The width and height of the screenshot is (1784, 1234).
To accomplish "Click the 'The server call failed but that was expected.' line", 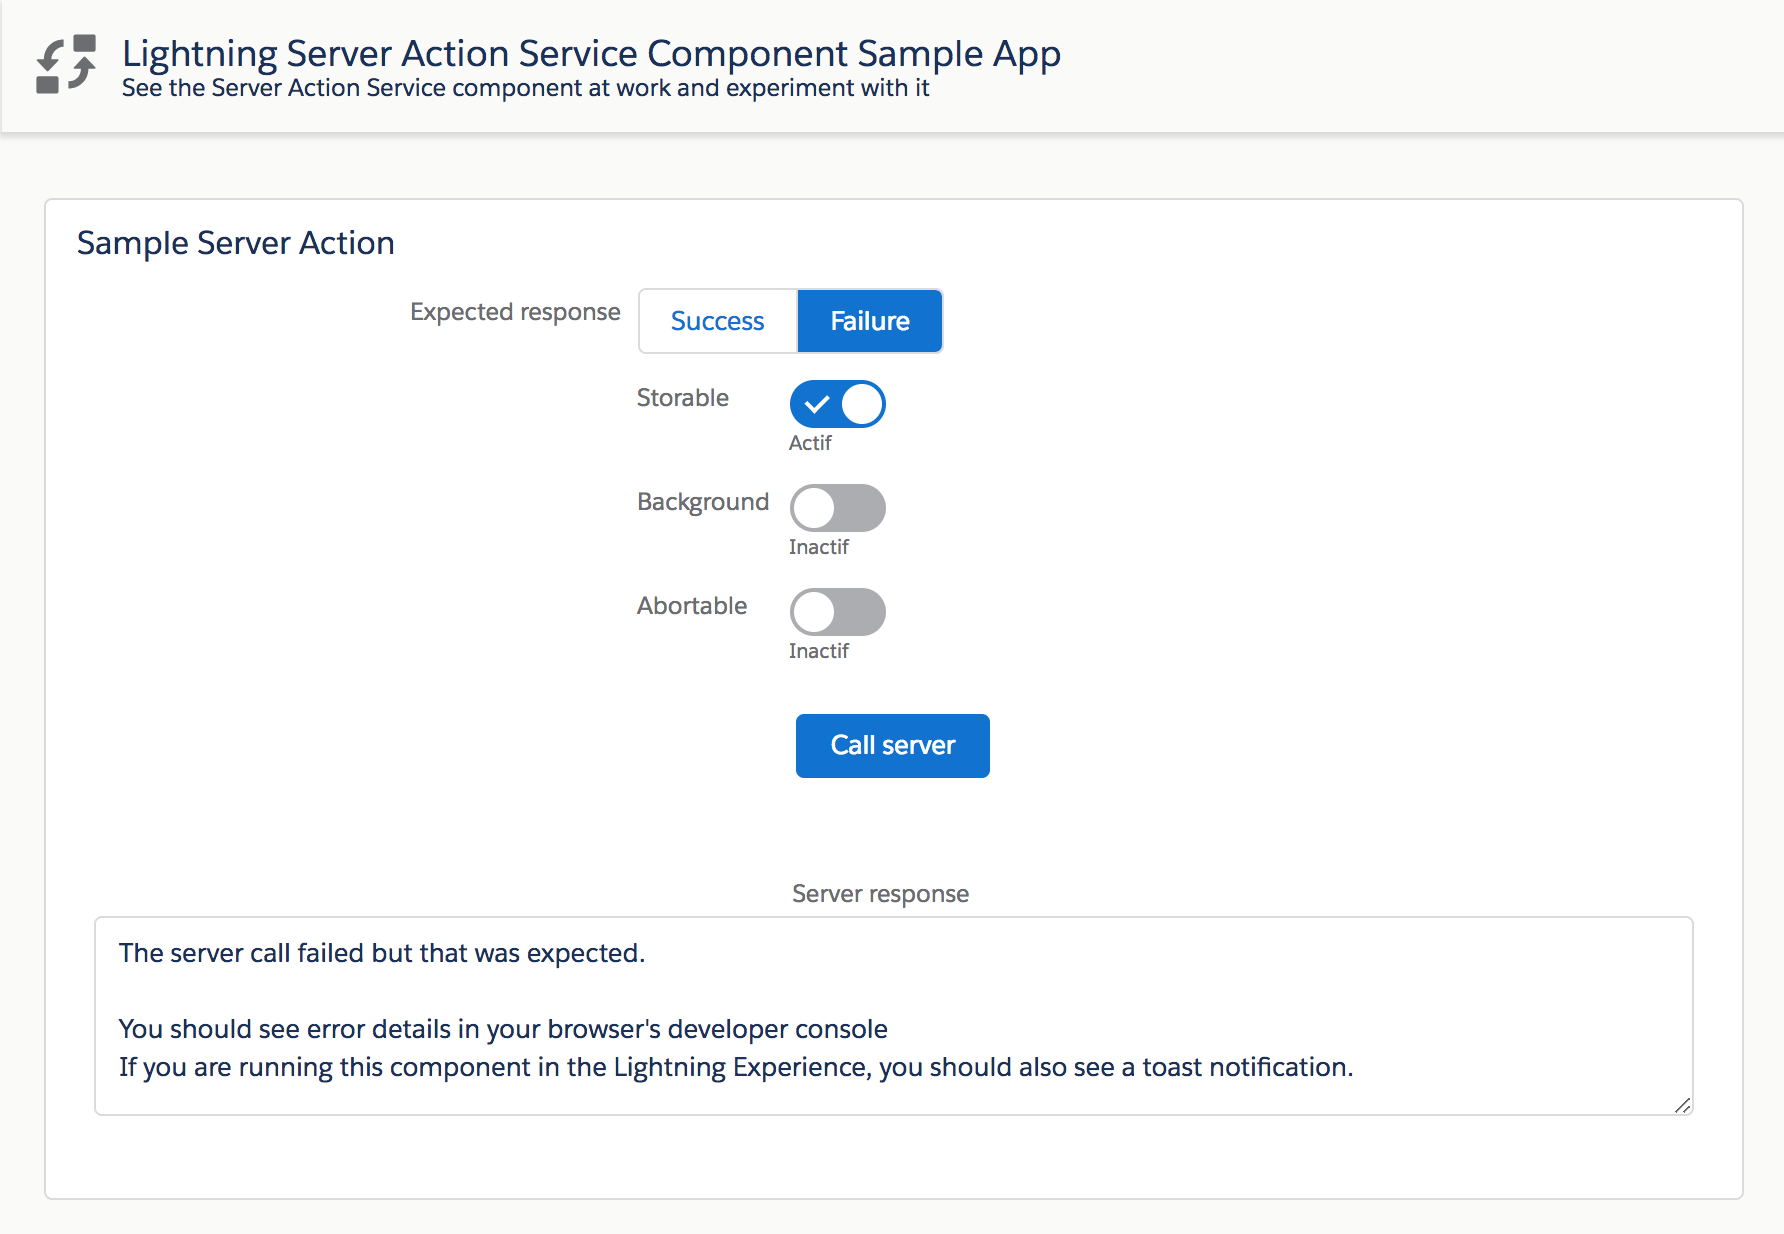I will 382,953.
